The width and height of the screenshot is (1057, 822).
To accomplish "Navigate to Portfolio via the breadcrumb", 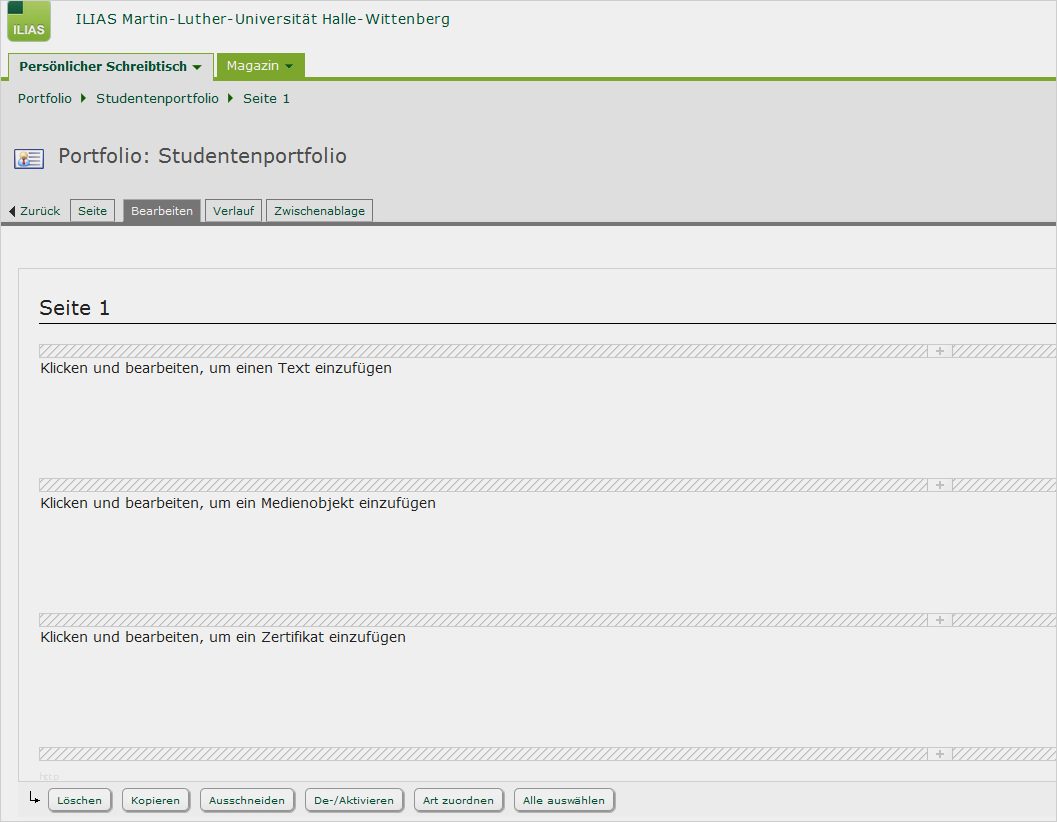I will point(44,98).
